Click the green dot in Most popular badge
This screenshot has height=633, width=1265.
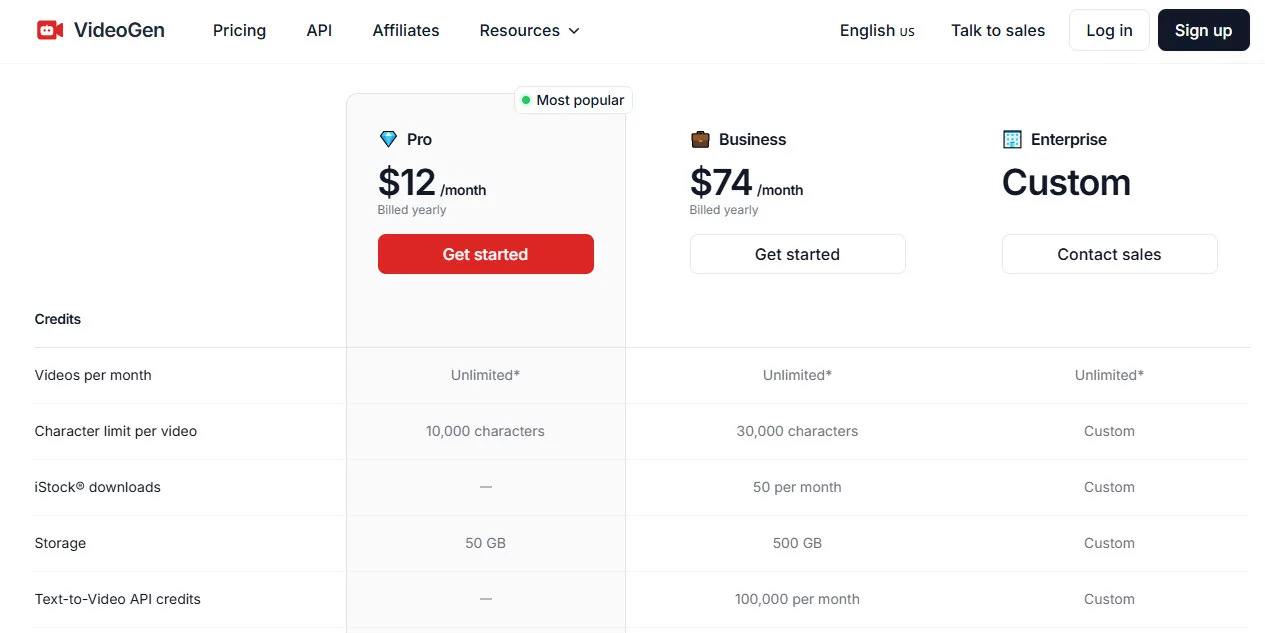point(525,100)
